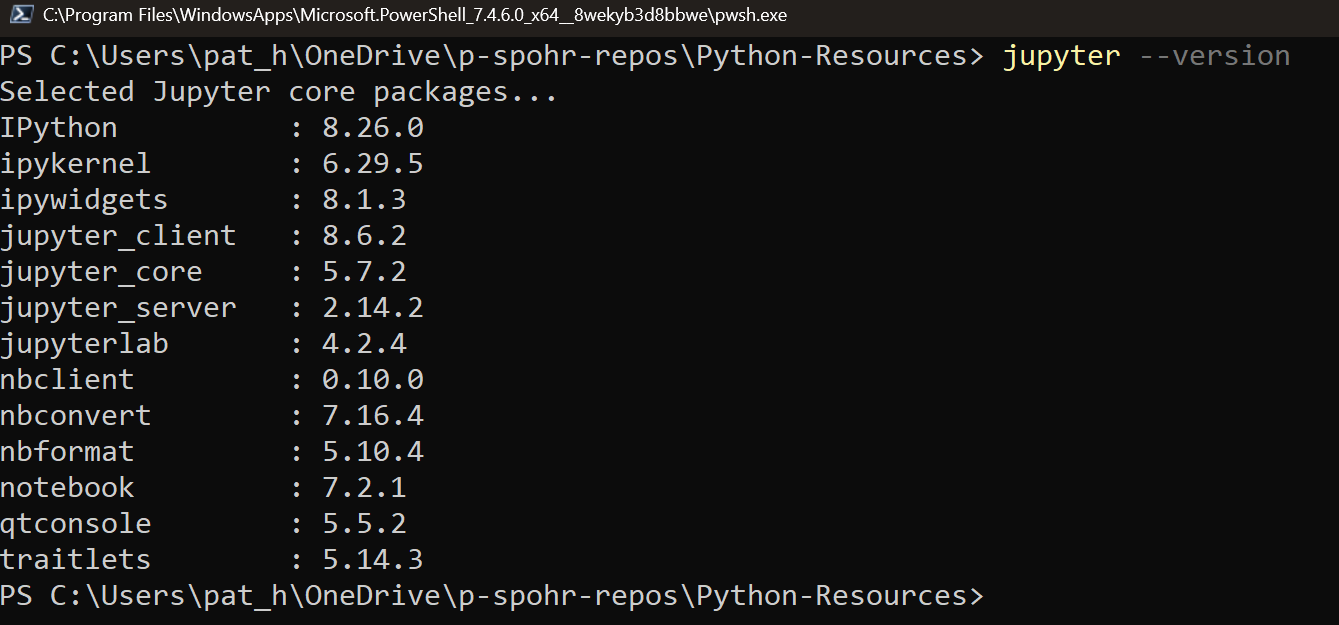
Task: Click the "notebook" package name
Action: [x=67, y=488]
